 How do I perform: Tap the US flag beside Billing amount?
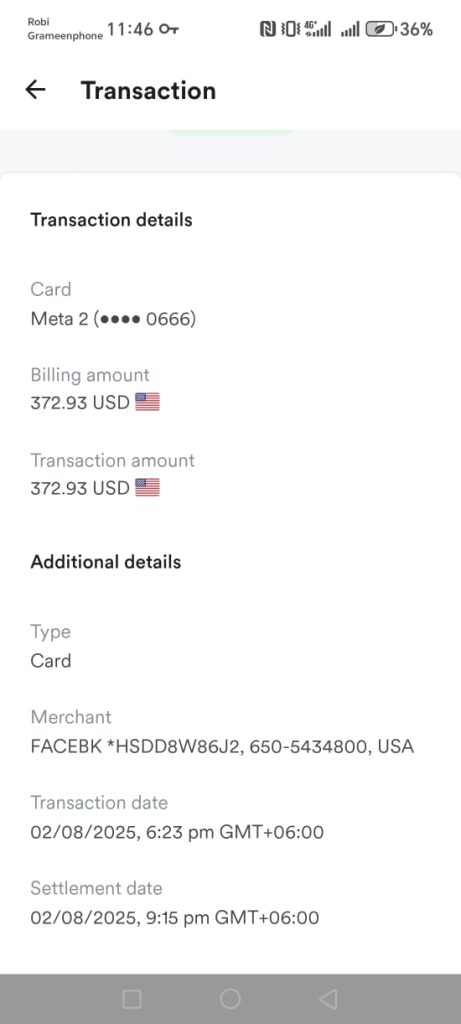coord(148,402)
